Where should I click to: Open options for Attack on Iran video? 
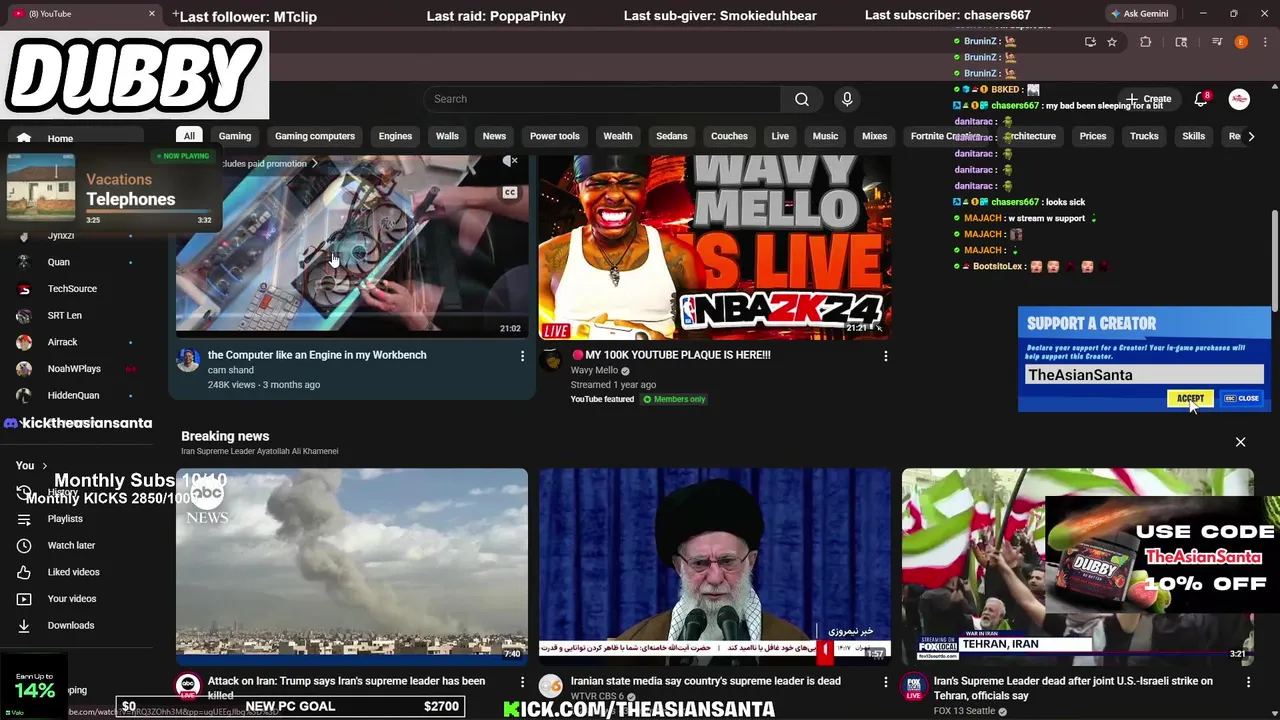click(522, 682)
